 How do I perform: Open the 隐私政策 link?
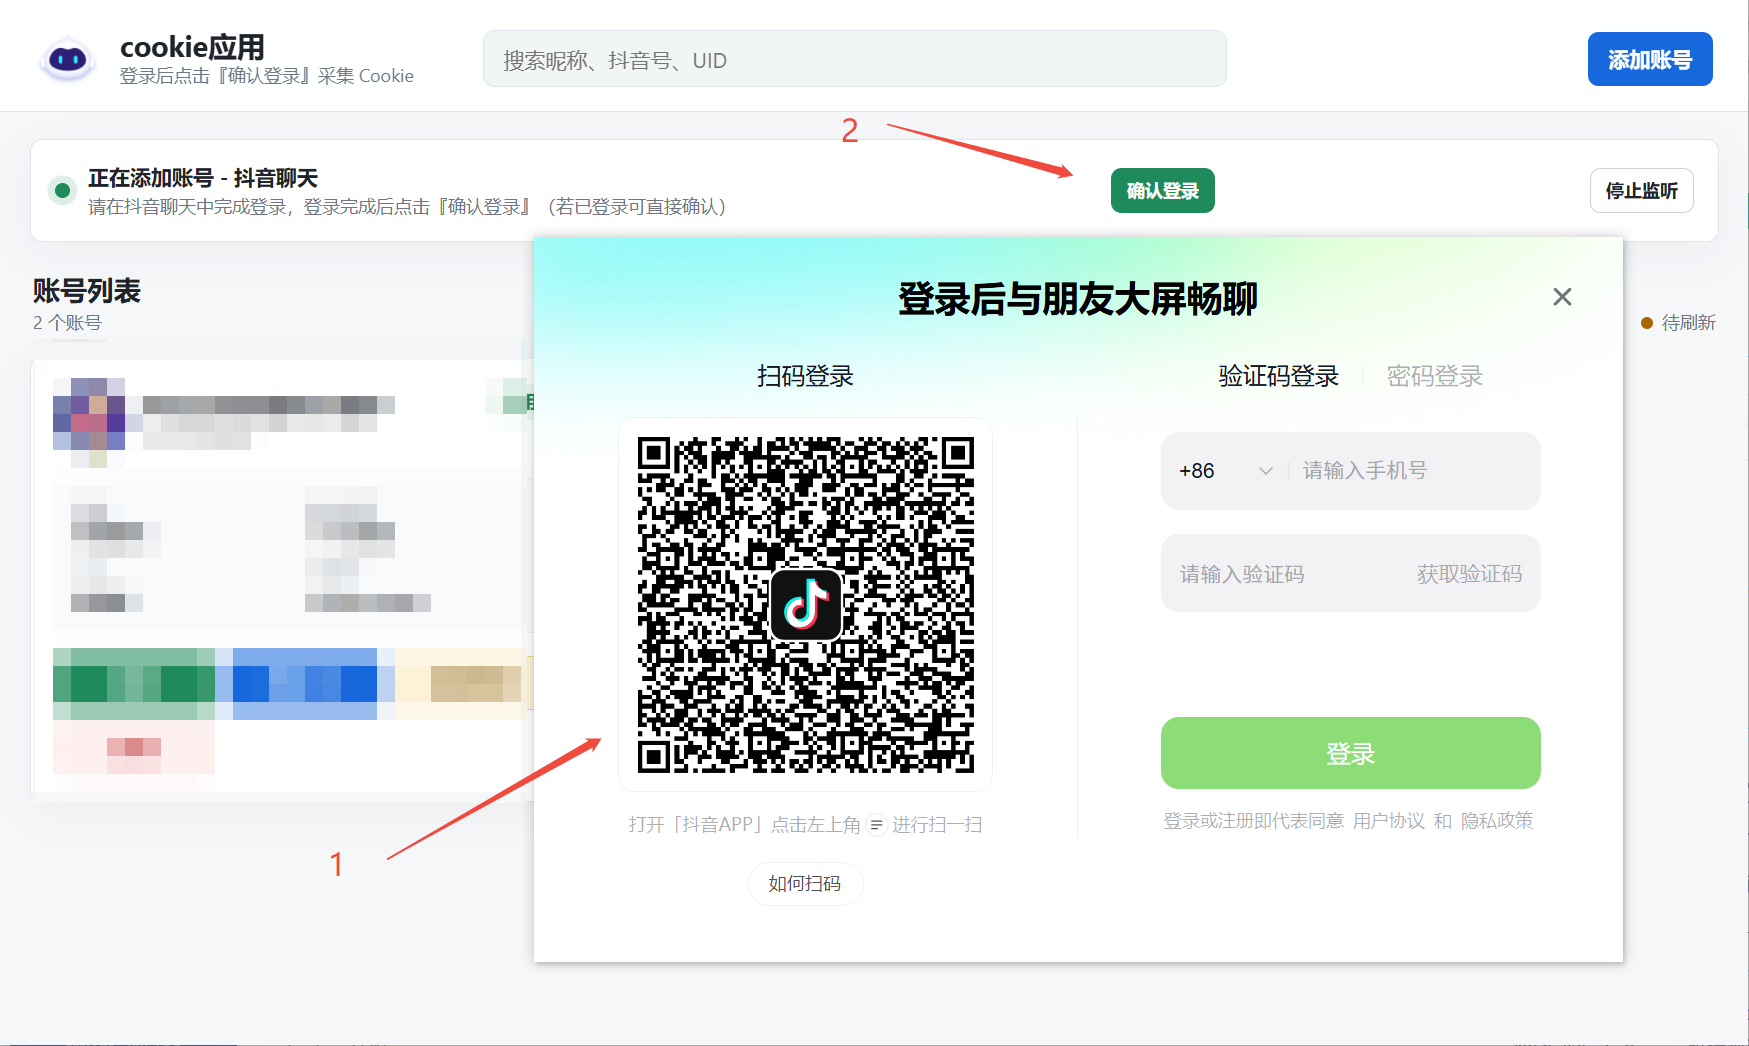(x=1496, y=820)
